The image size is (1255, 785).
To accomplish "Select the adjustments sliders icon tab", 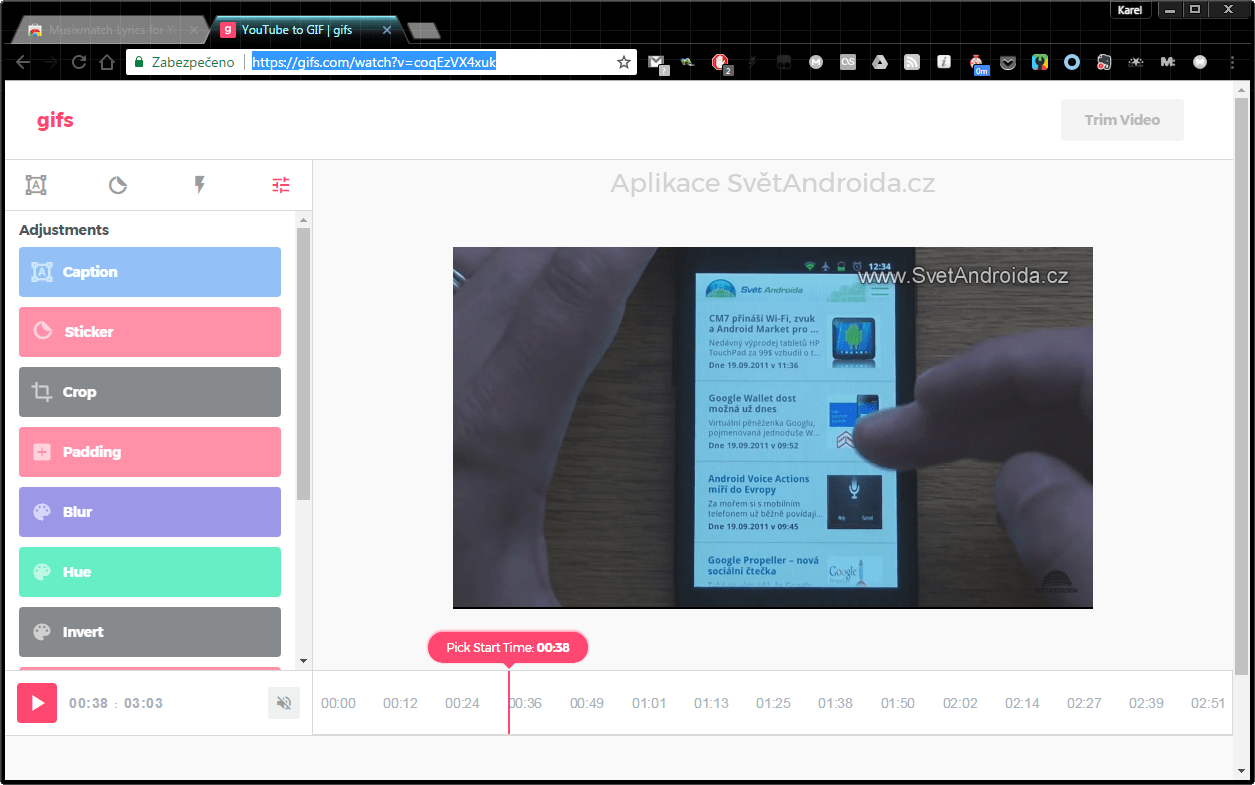I will click(281, 185).
